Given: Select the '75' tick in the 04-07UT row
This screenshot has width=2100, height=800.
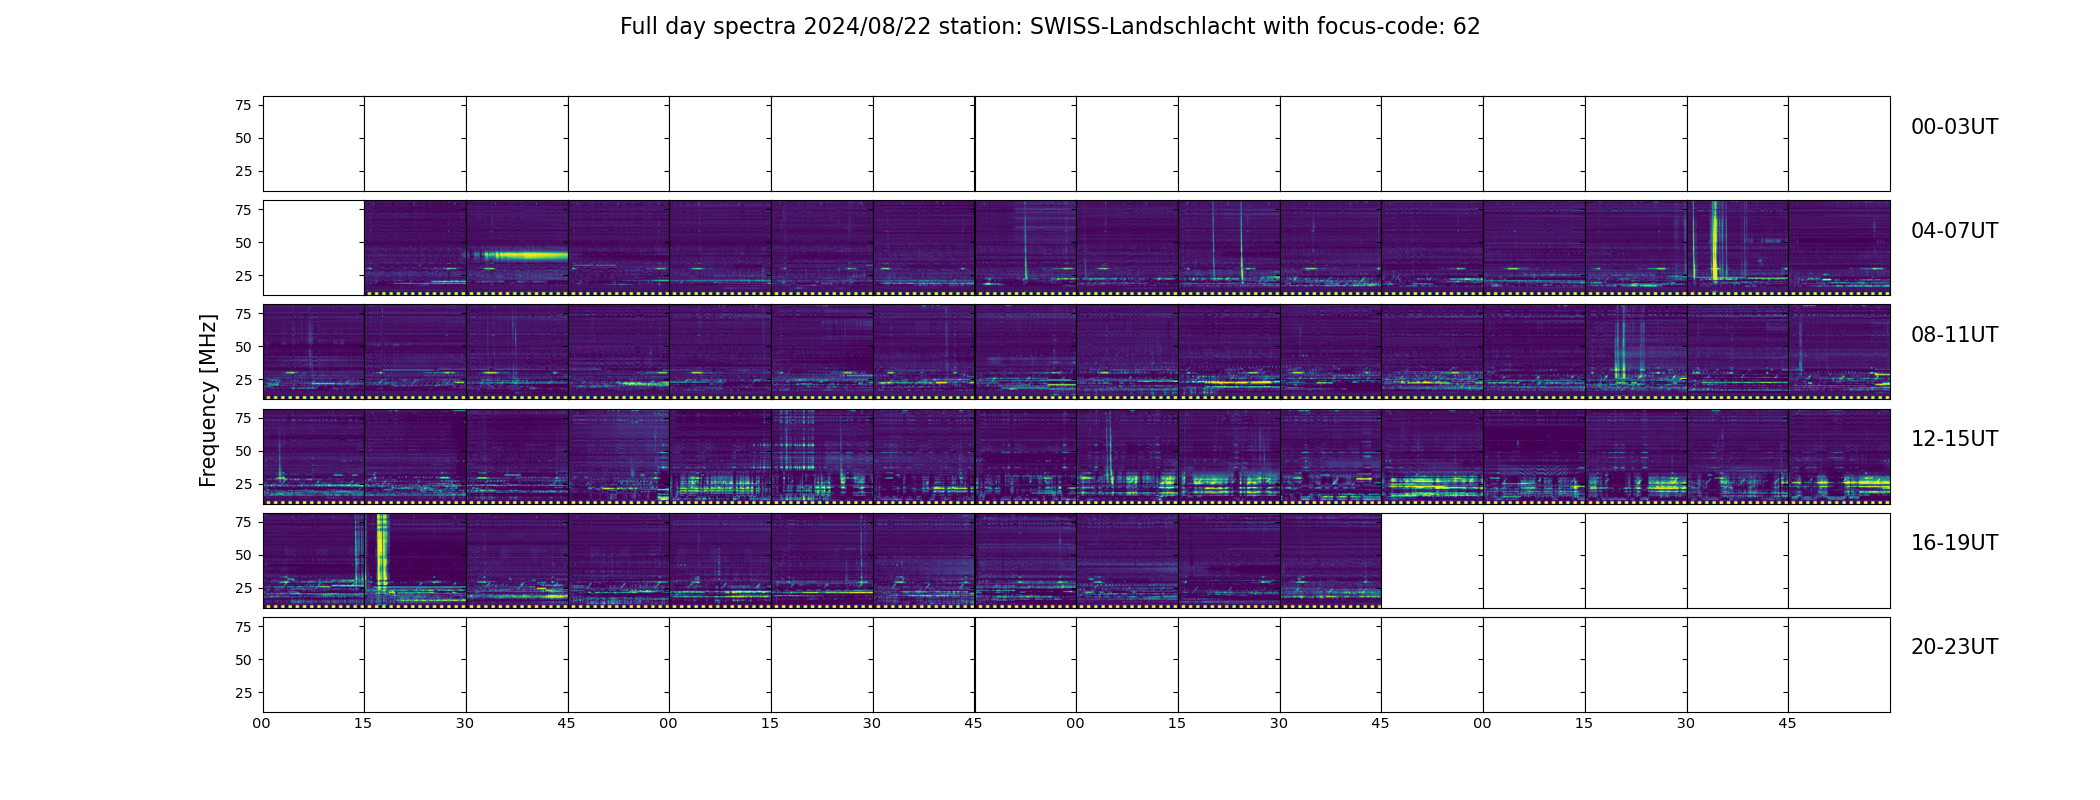Looking at the screenshot, I should [243, 209].
